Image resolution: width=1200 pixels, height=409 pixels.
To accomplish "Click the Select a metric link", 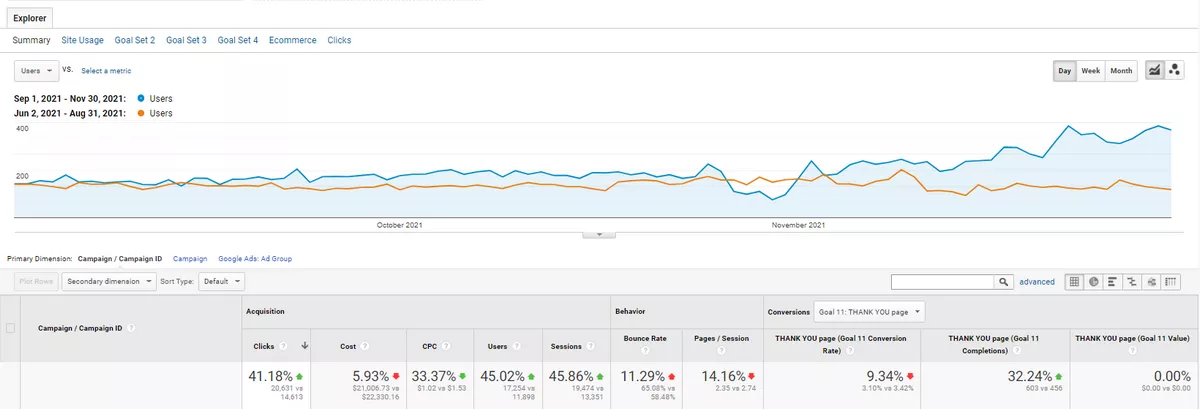I will 106,71.
